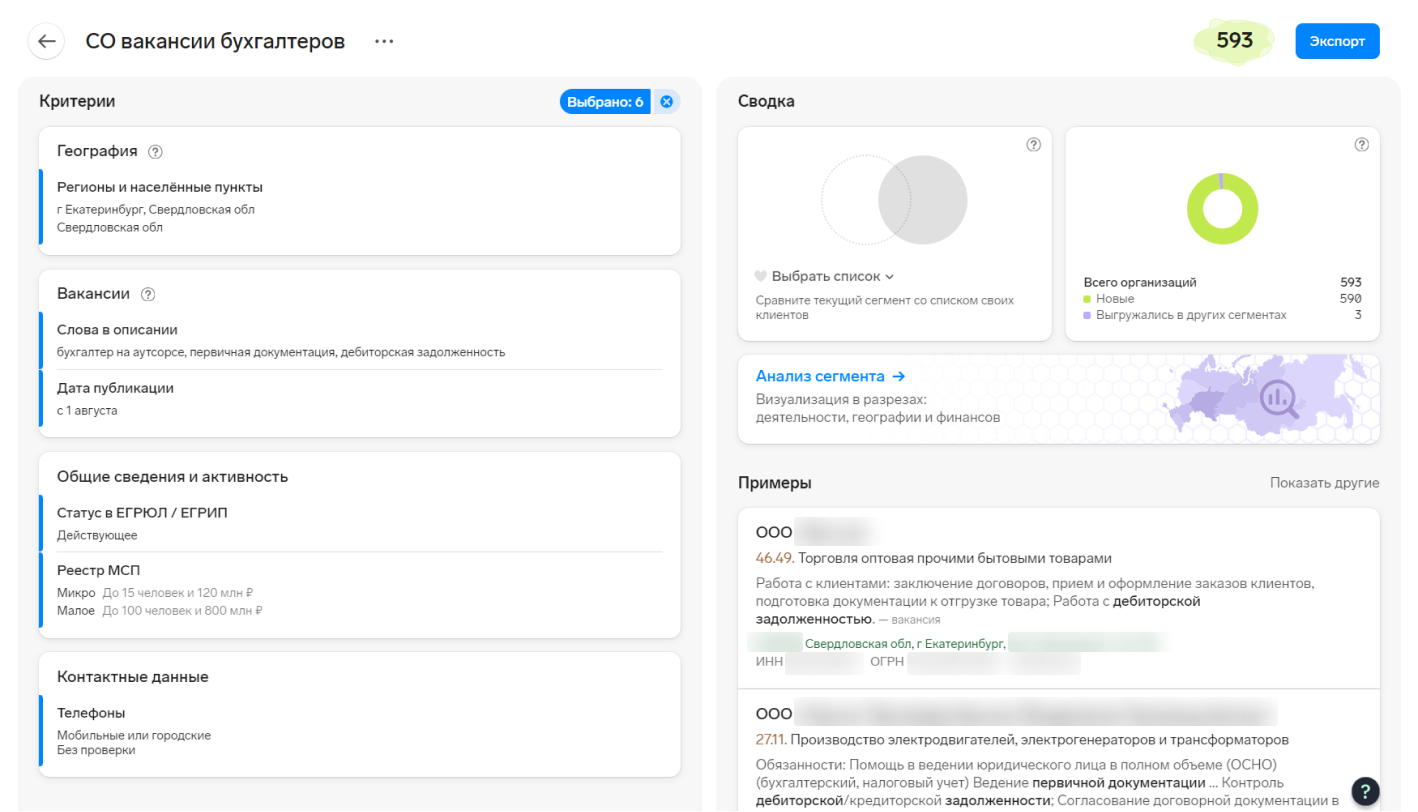Click OKVED code 46.49 activity line

[x=933, y=558]
